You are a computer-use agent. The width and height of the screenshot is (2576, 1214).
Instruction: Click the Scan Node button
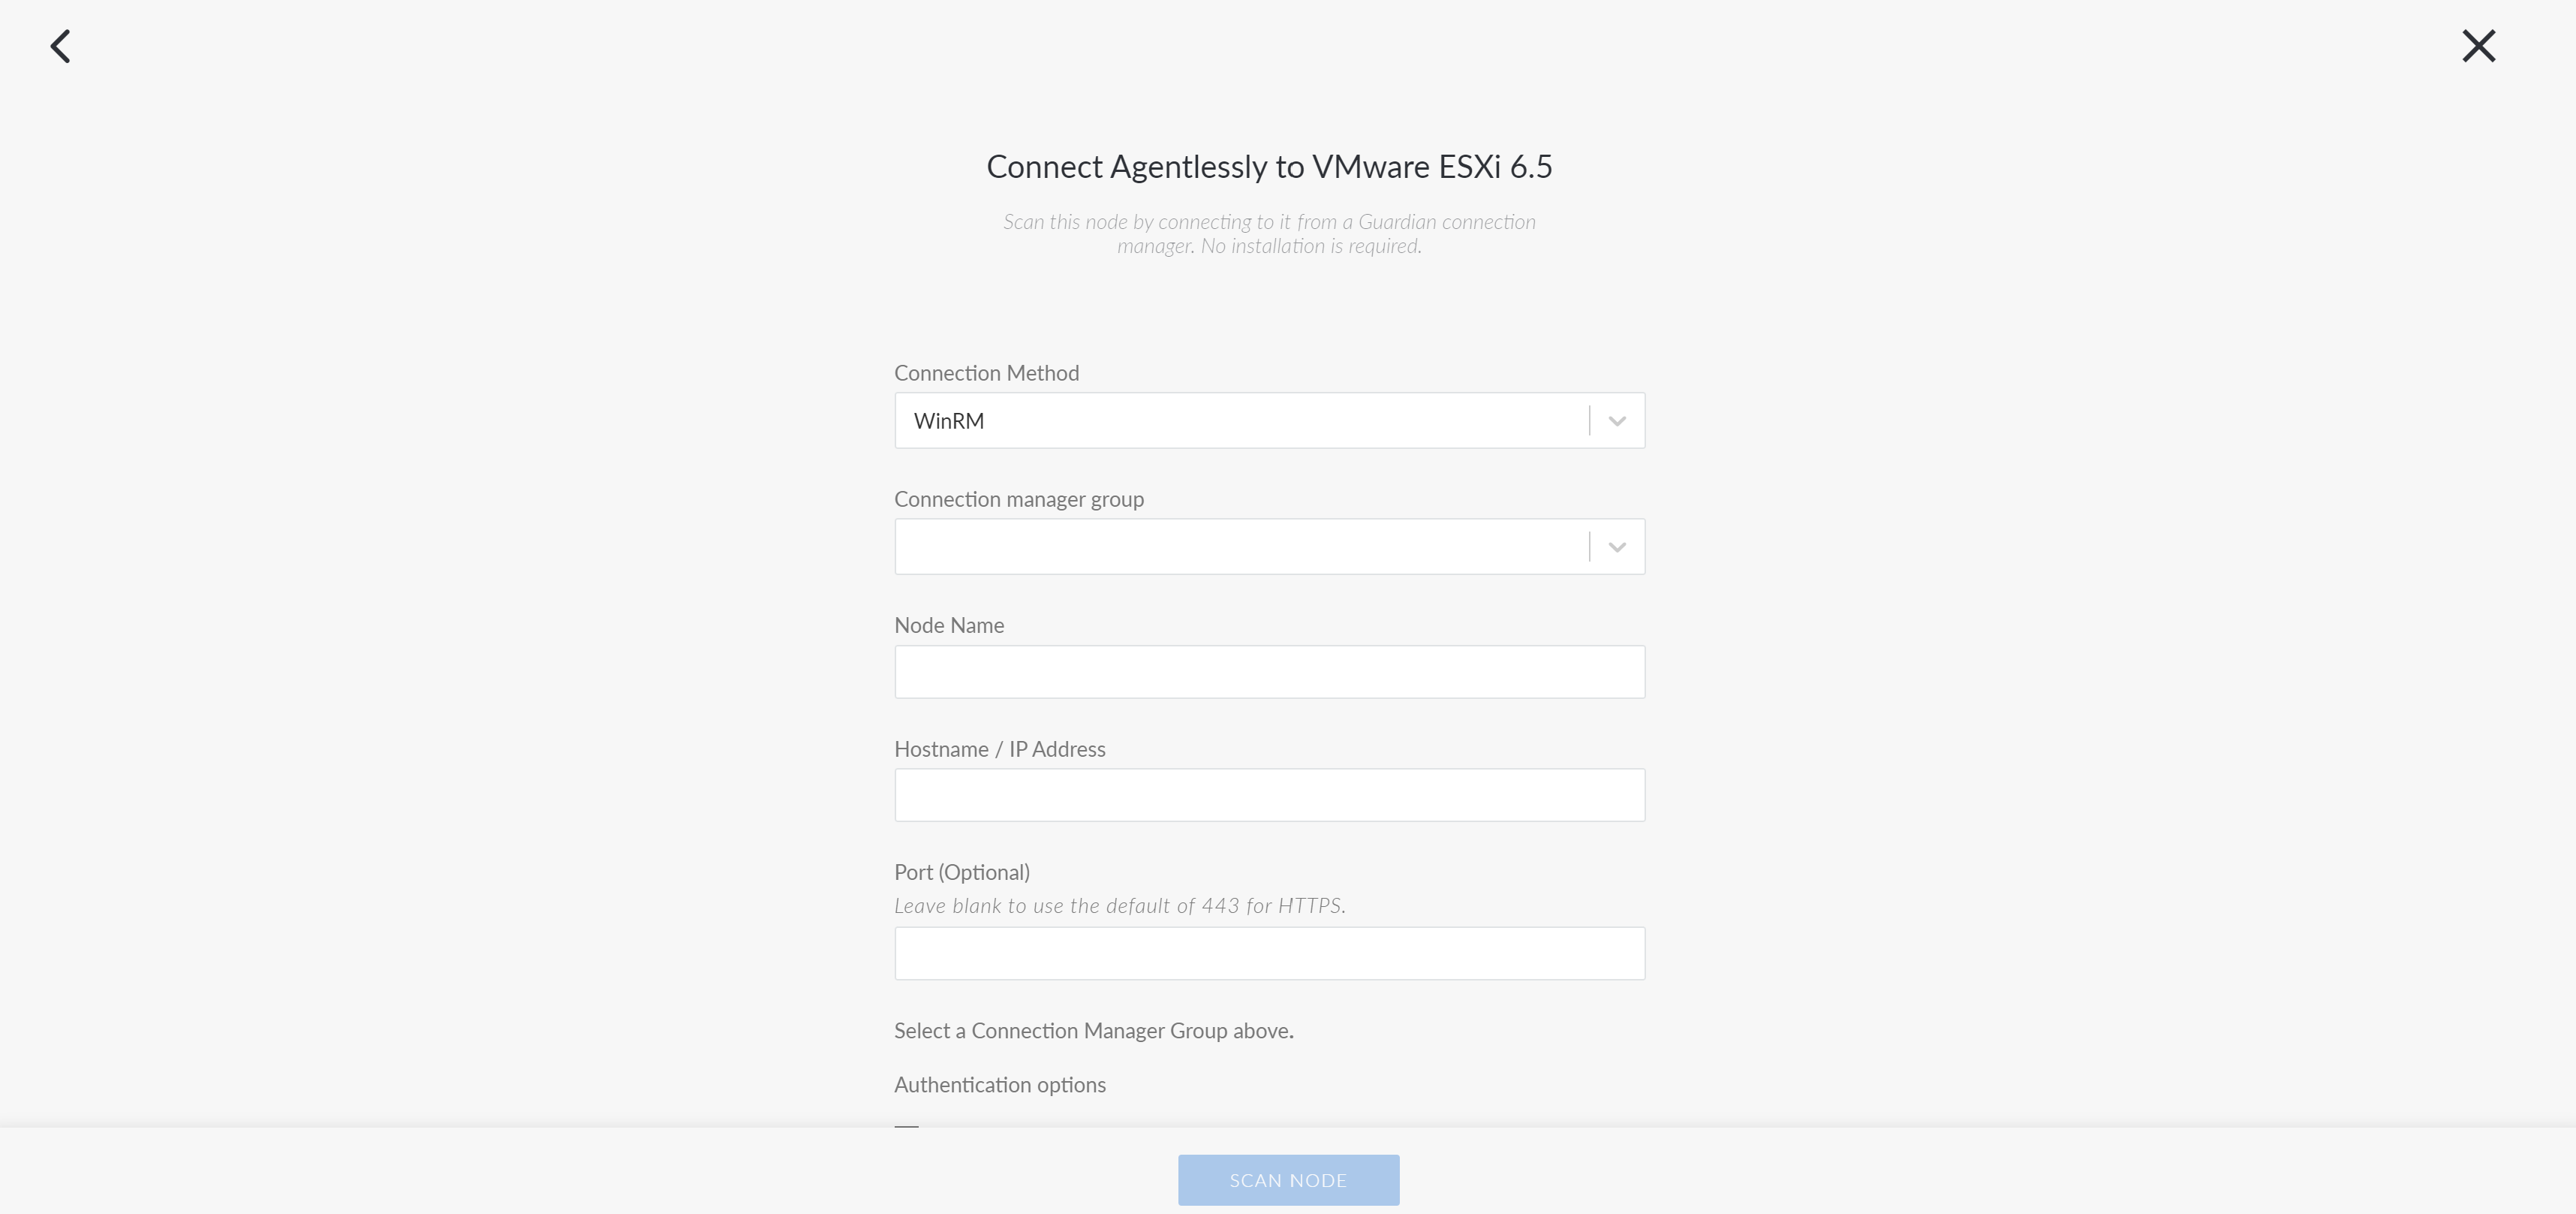coord(1288,1180)
